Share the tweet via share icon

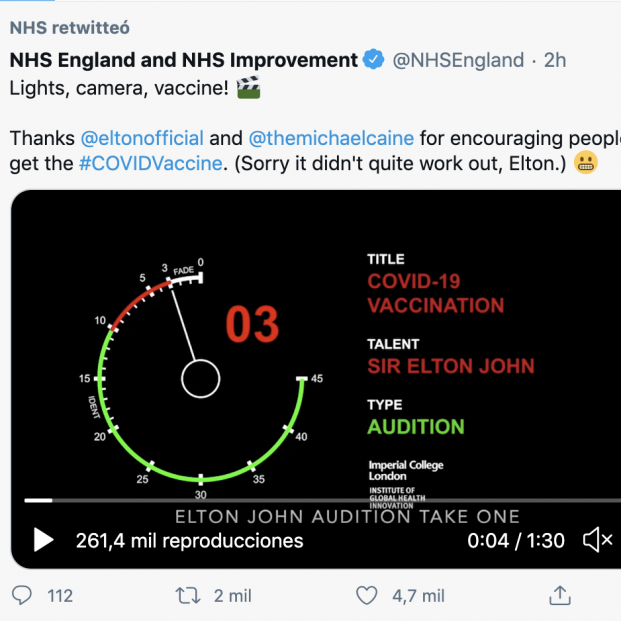559,596
